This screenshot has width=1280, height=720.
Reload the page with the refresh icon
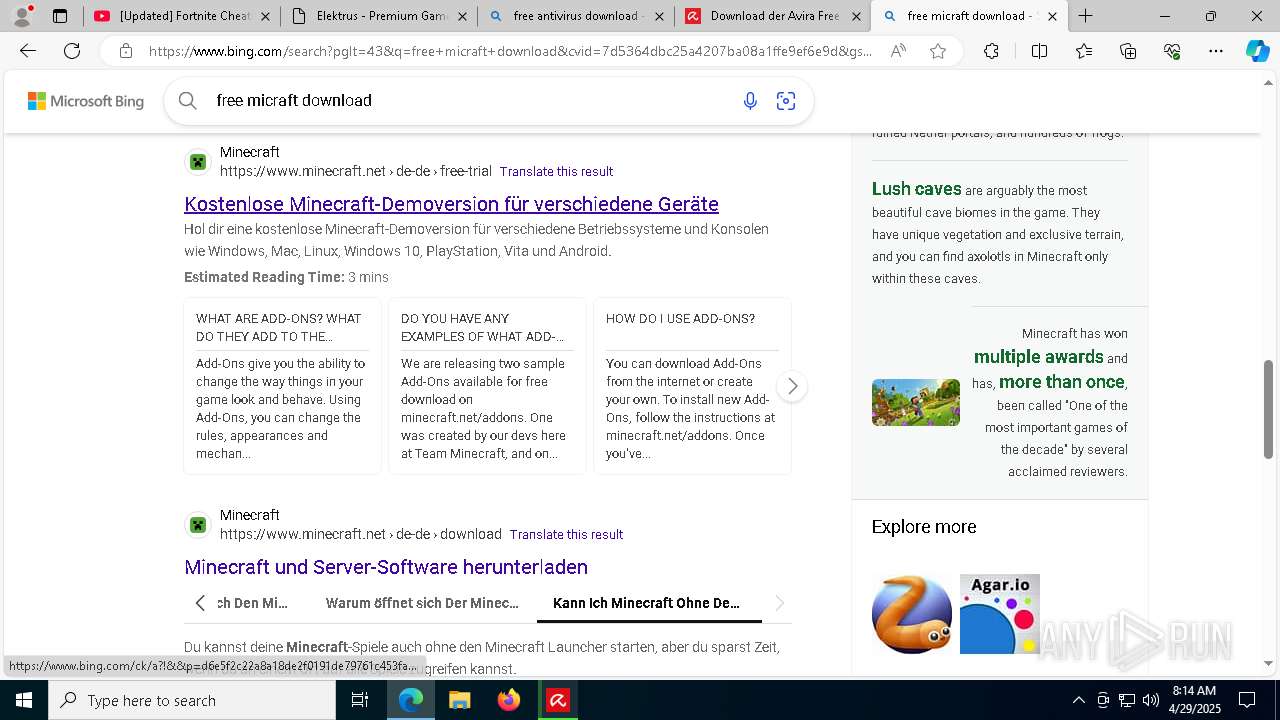pos(72,51)
